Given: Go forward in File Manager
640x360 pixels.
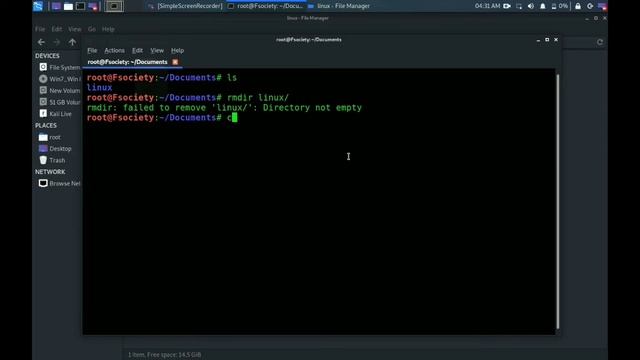Looking at the screenshot, I should click(57, 42).
